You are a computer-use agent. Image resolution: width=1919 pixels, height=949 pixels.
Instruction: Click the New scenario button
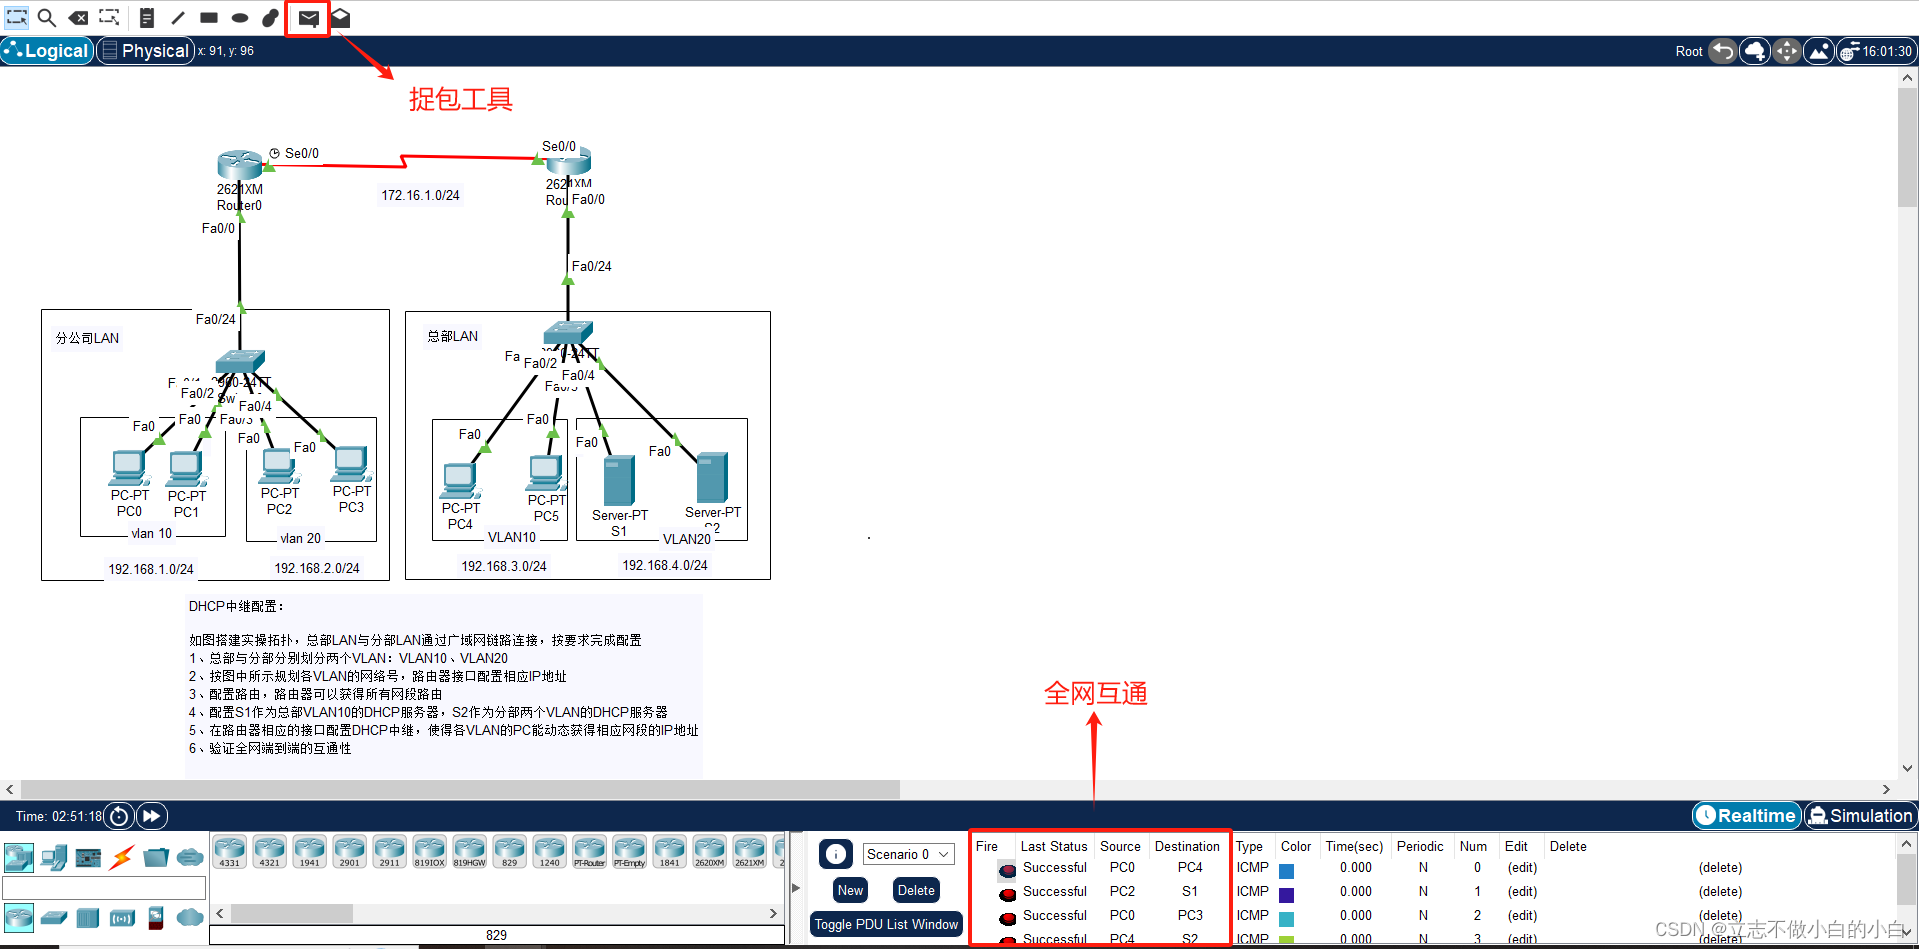851,890
